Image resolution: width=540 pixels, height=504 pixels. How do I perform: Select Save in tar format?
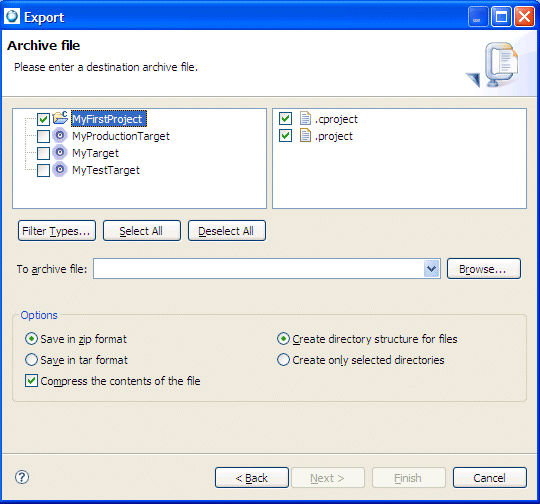tap(31, 360)
